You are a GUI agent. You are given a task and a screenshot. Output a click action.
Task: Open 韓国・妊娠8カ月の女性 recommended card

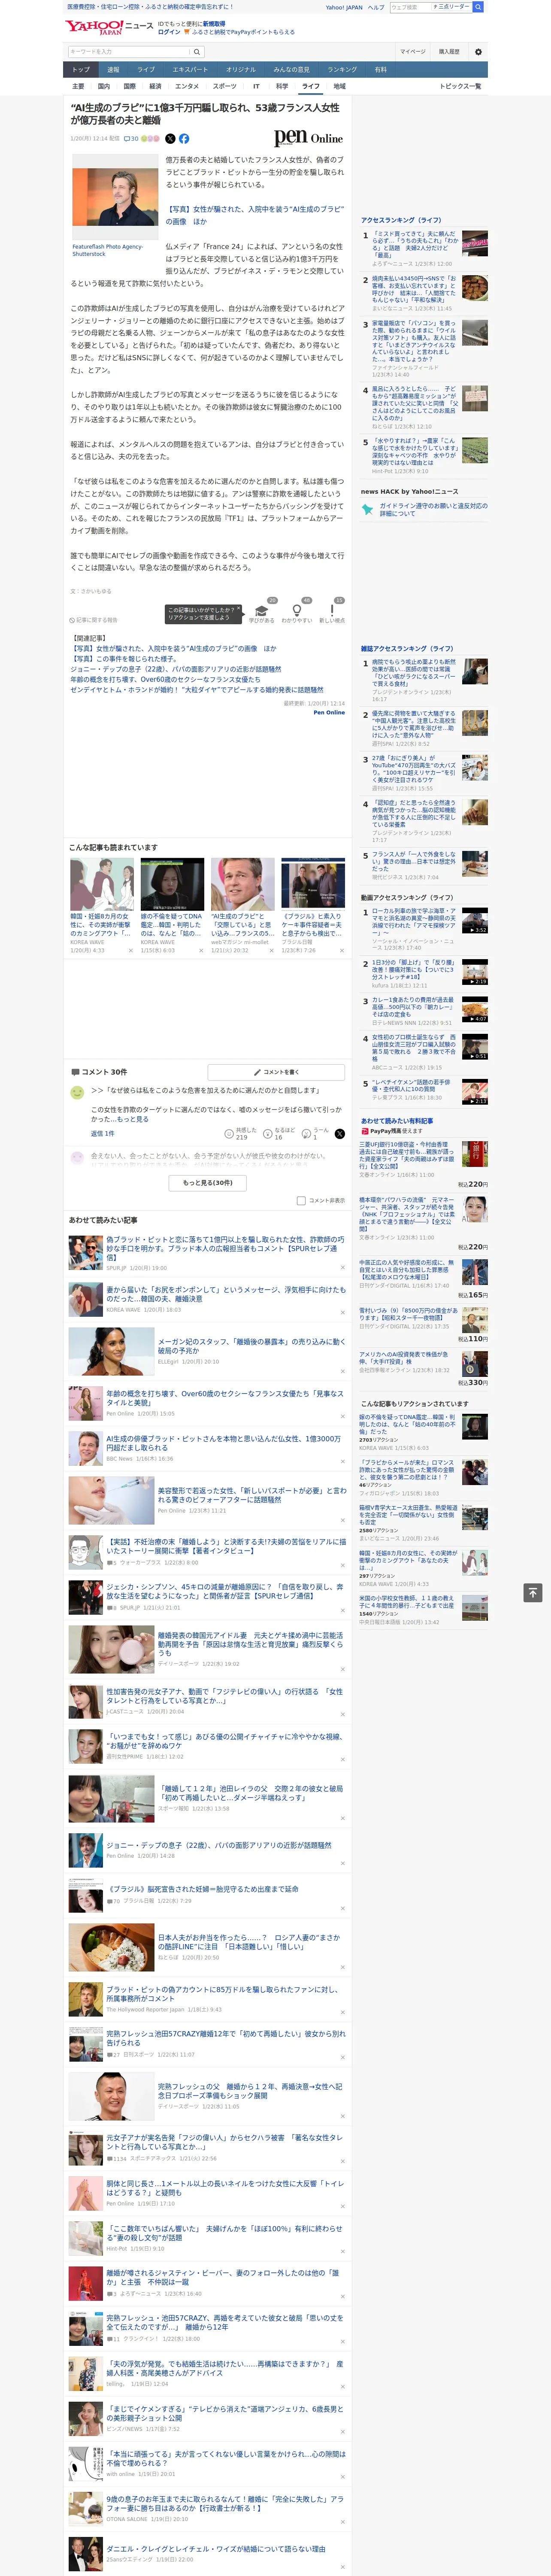point(102,905)
